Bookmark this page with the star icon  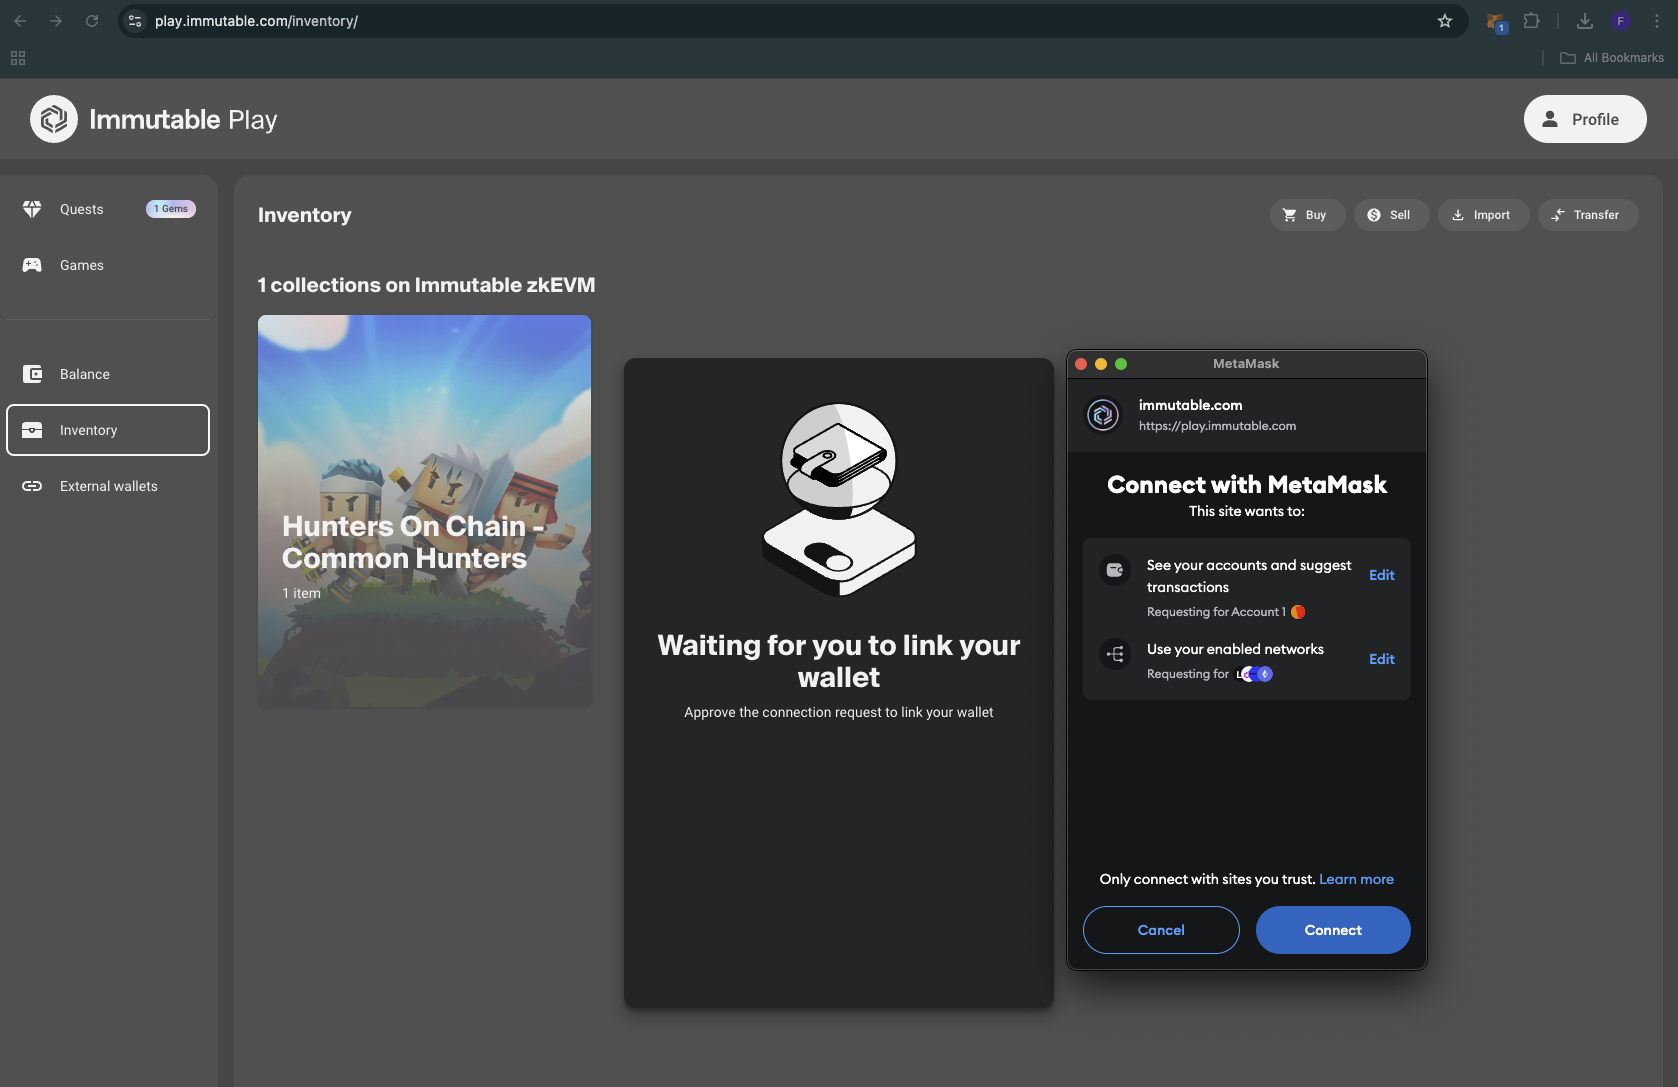pyautogui.click(x=1445, y=21)
